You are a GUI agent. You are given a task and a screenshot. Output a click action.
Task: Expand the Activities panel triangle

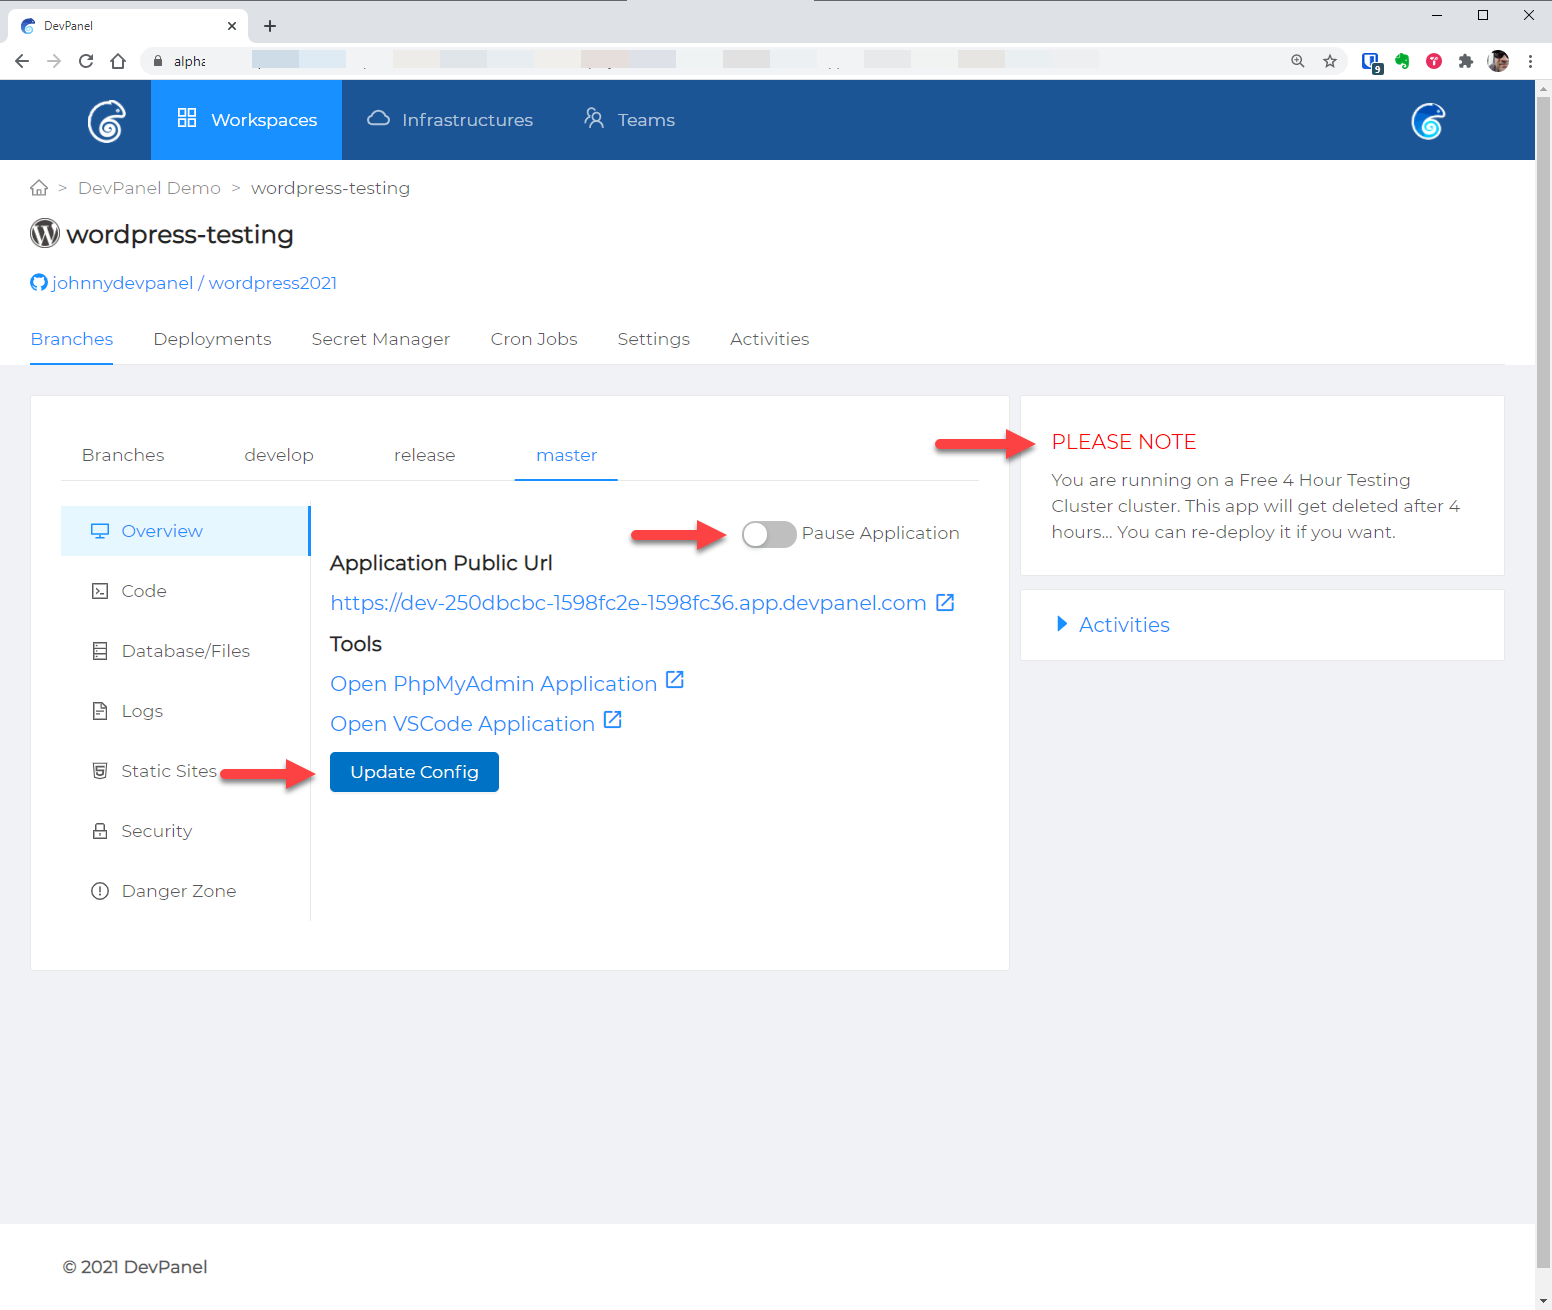point(1062,624)
